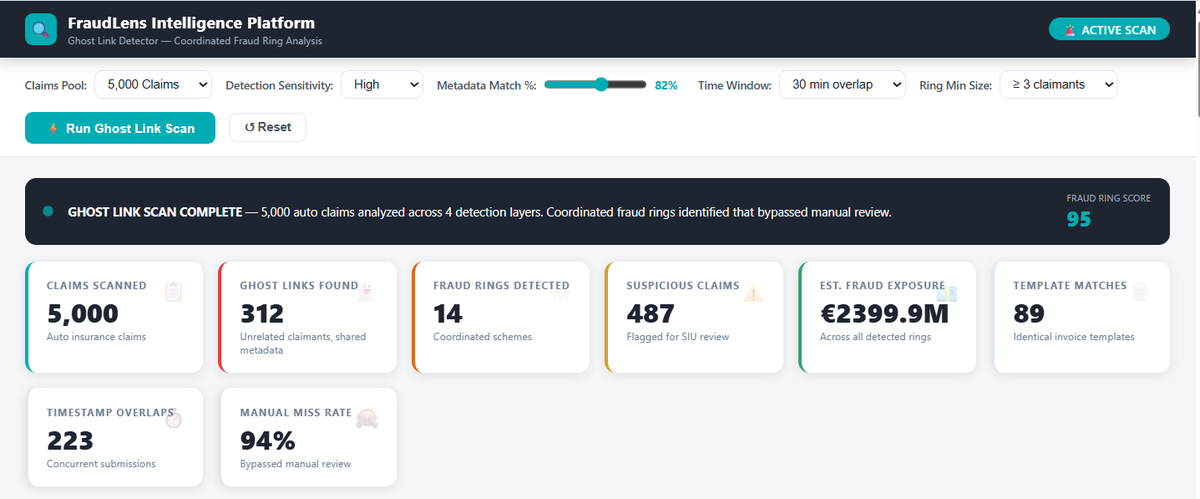Click the Coordinated schemes caption

point(482,337)
